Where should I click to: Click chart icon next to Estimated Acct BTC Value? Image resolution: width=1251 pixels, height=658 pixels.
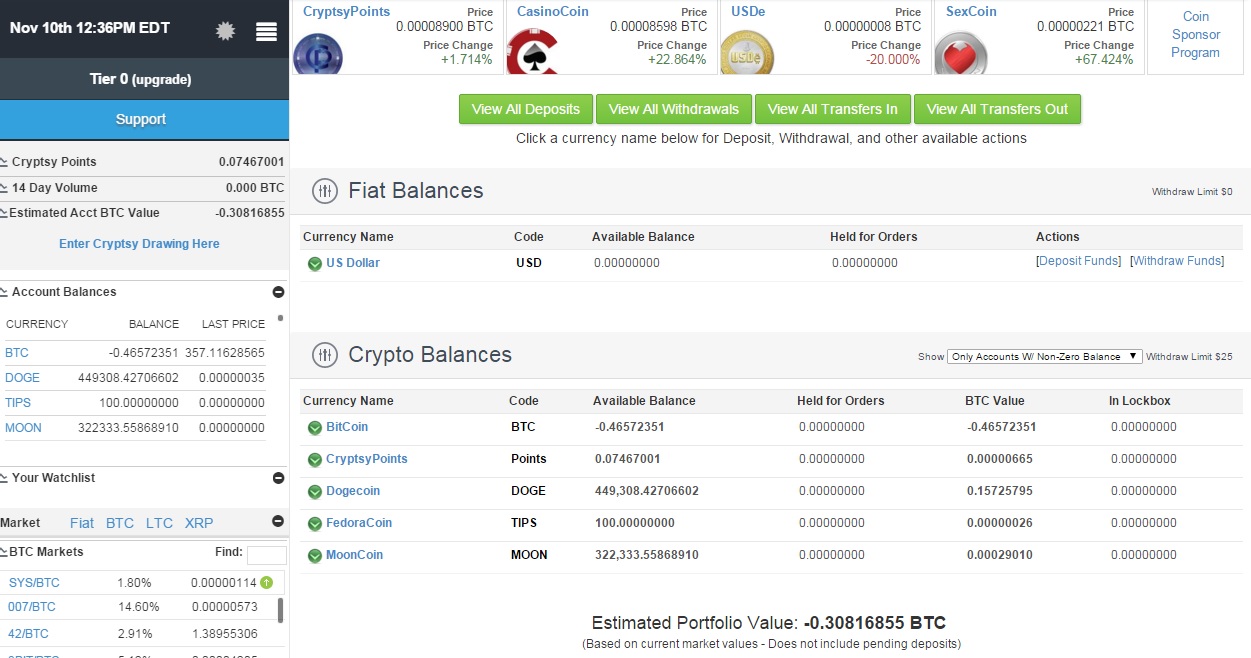click(3, 213)
